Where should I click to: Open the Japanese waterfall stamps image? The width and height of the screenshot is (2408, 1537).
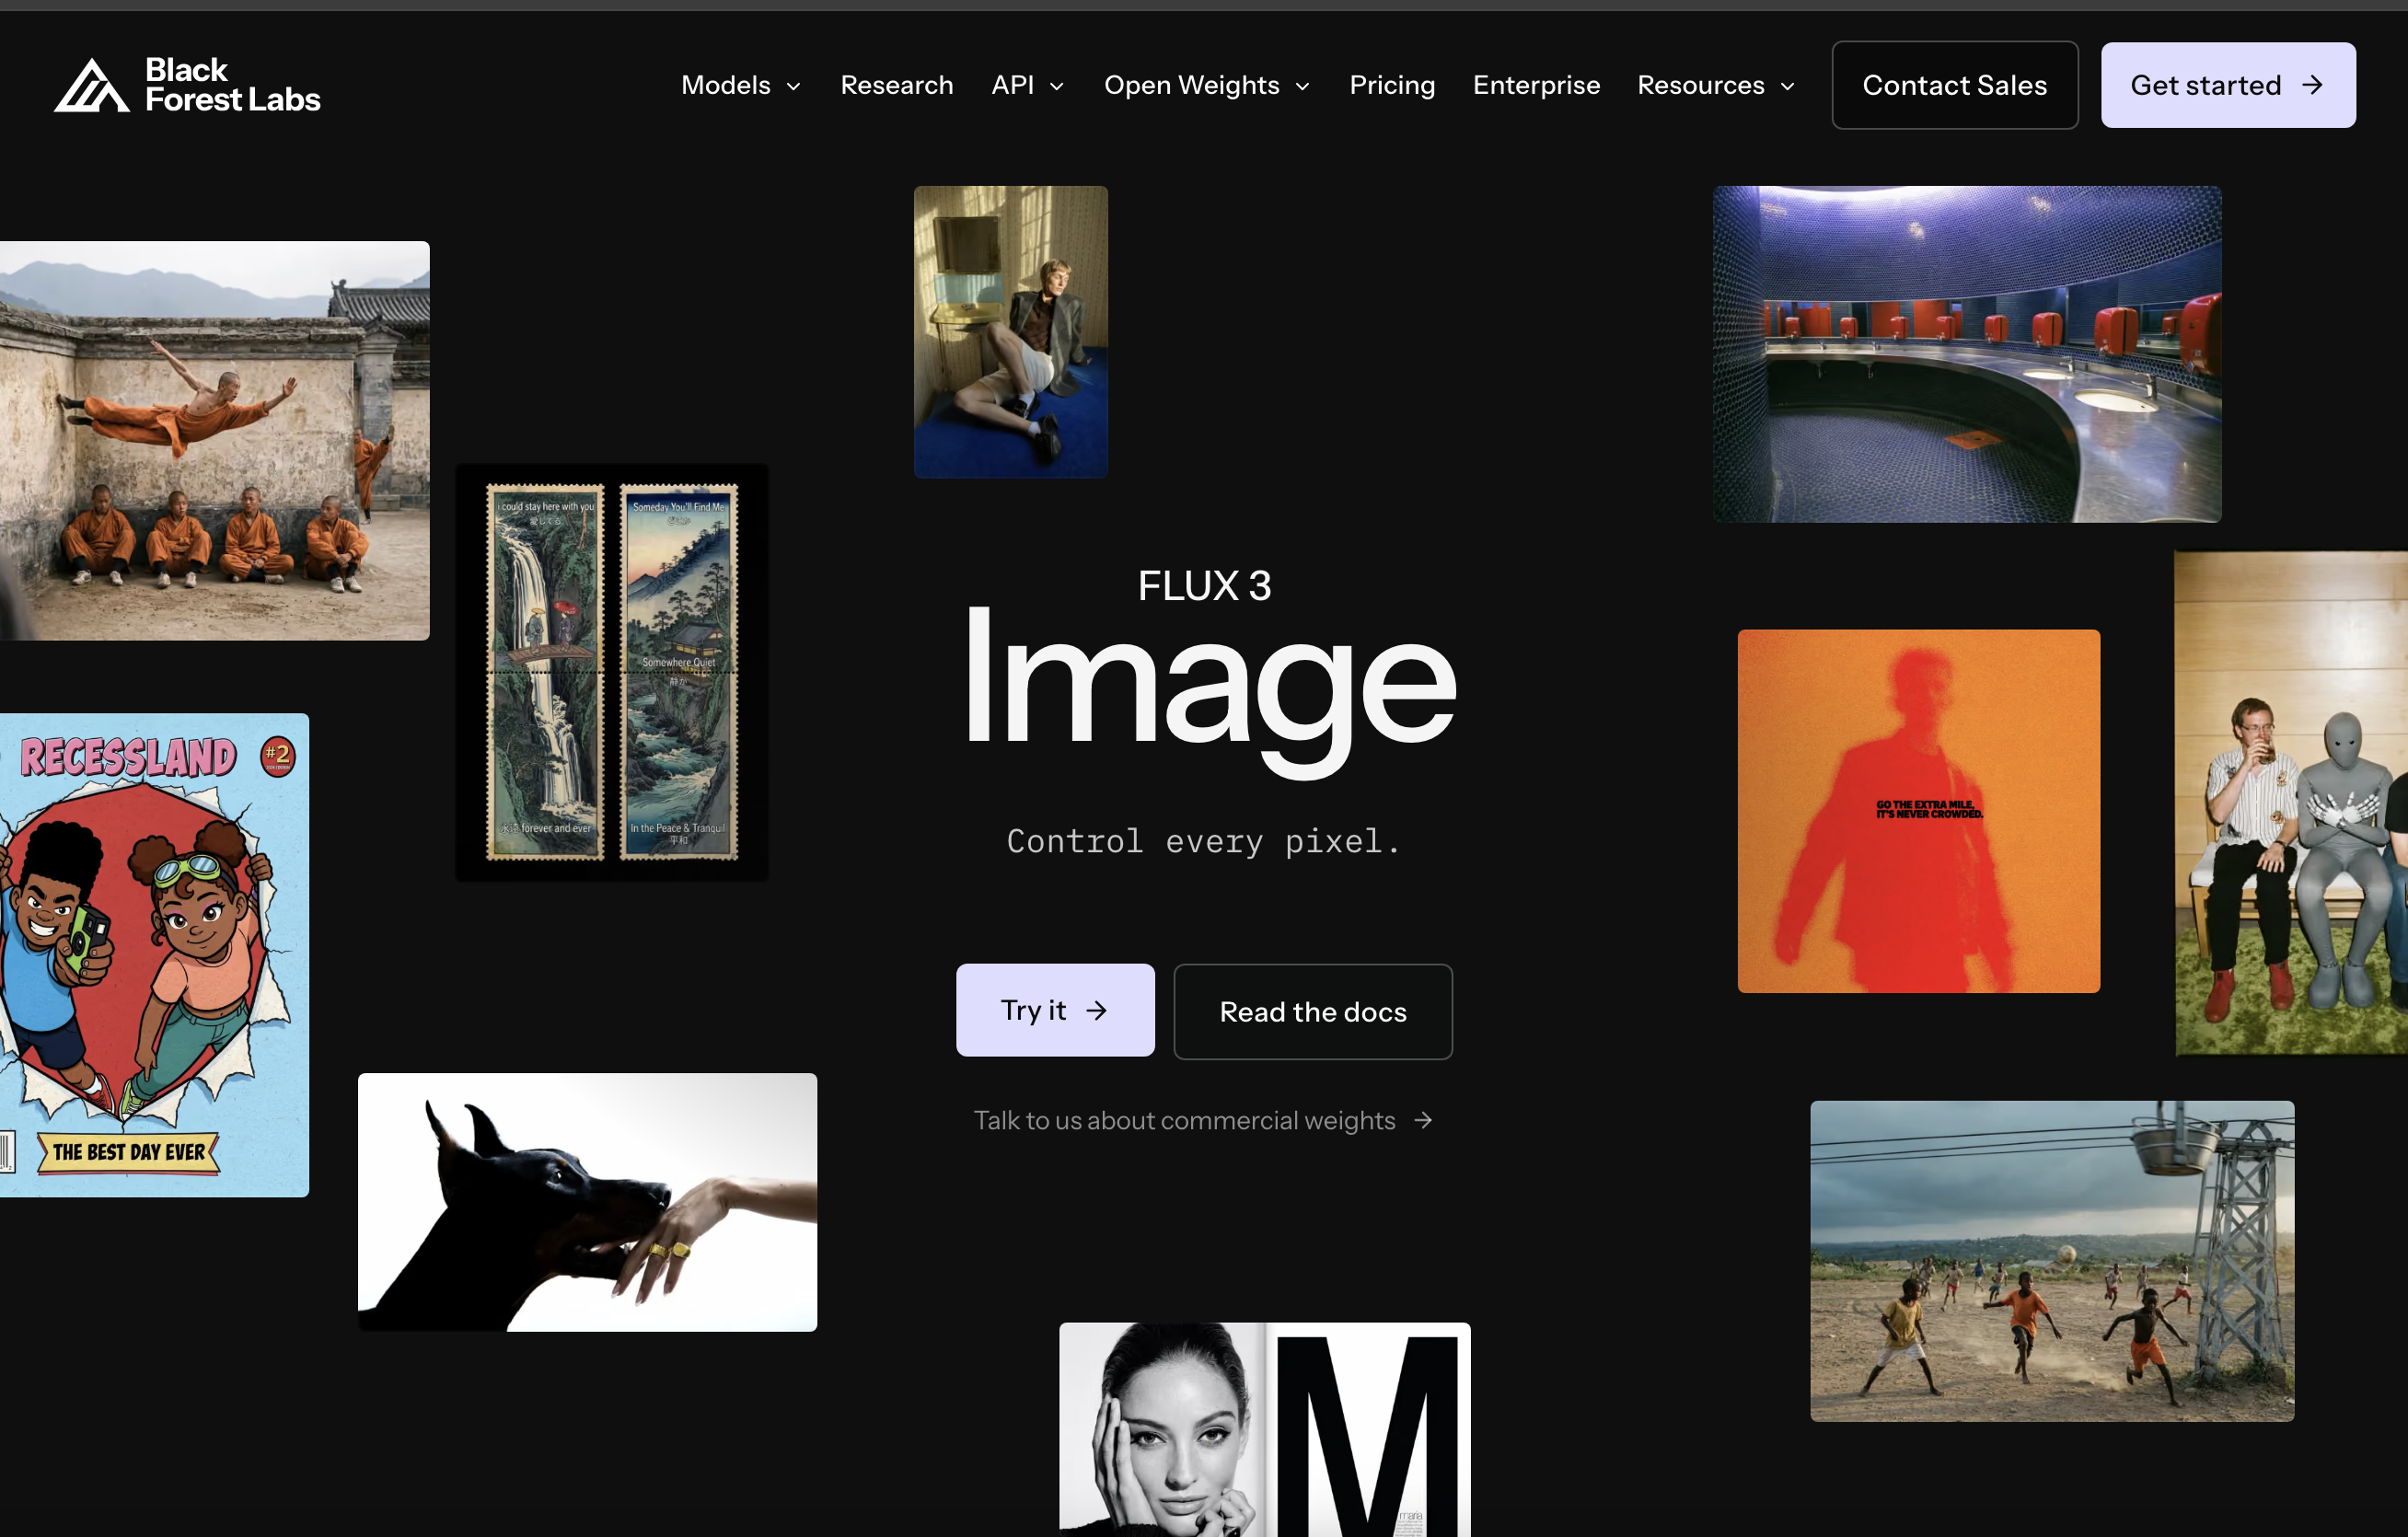(612, 672)
